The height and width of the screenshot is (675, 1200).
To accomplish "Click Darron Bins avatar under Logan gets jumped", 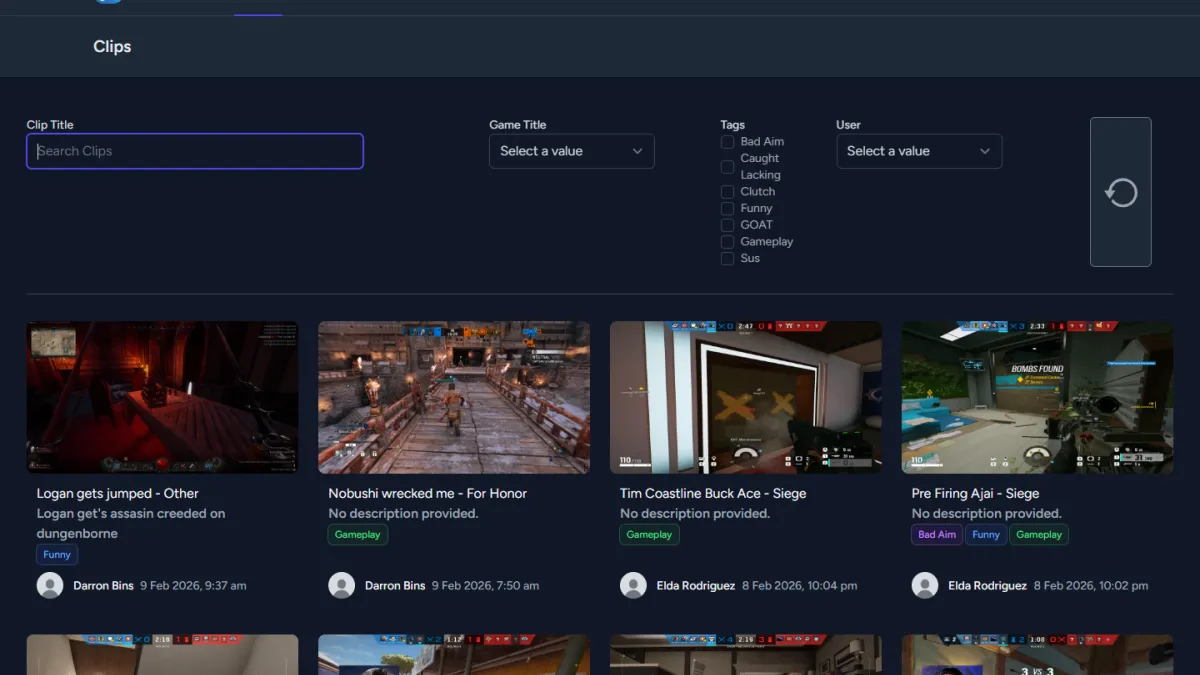I will (x=50, y=586).
